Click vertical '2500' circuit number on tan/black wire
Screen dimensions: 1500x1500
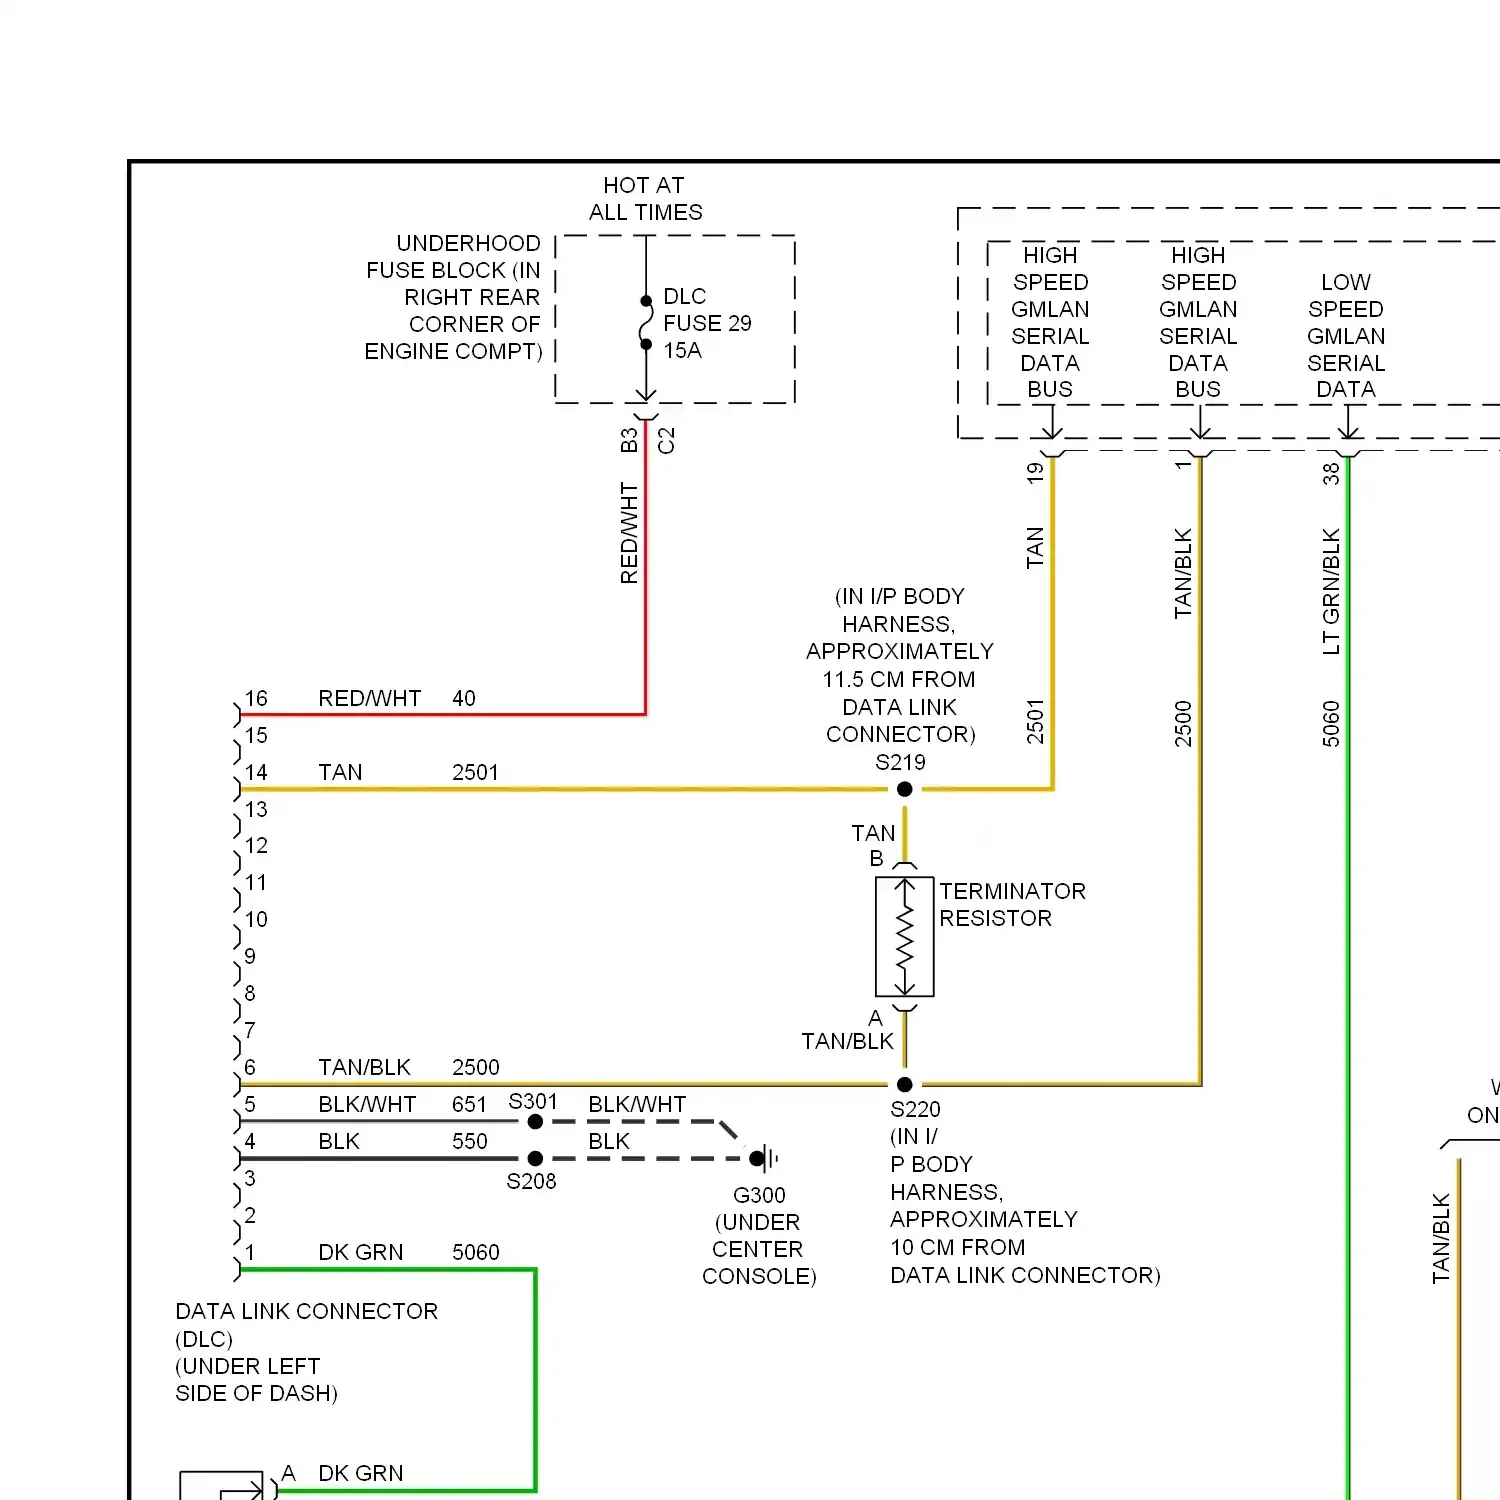click(1183, 724)
